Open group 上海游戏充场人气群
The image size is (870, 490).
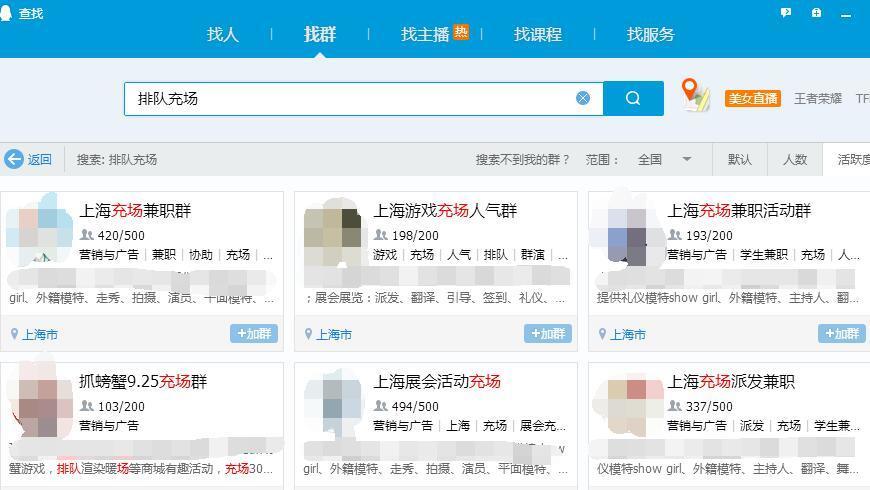[445, 211]
